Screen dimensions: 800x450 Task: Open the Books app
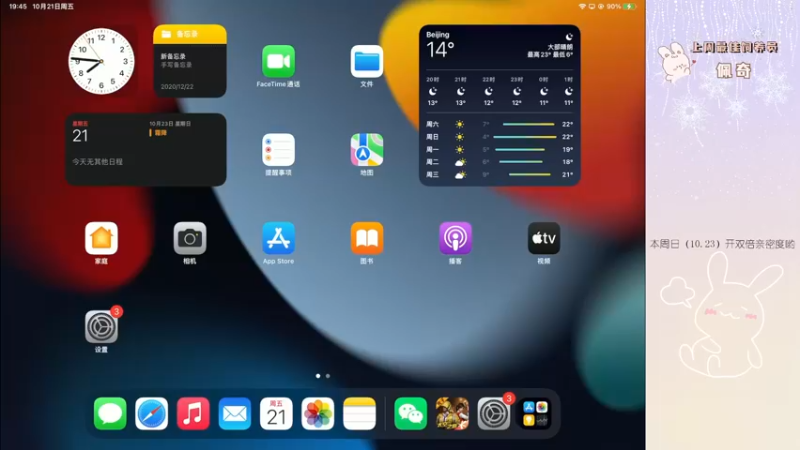tap(366, 238)
